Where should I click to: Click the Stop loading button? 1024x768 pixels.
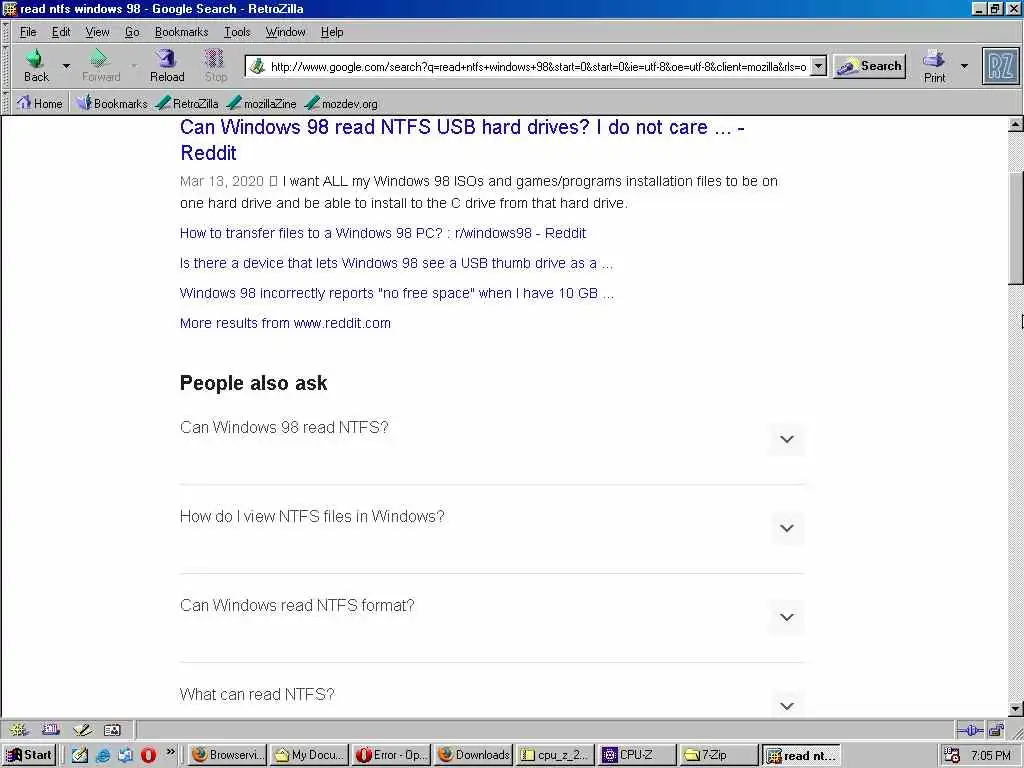(216, 65)
